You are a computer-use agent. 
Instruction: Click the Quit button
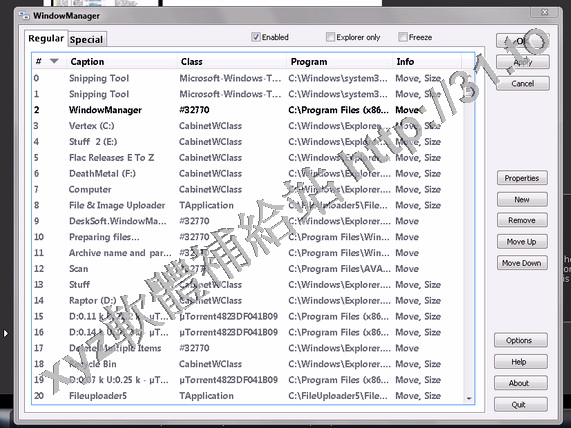520,405
